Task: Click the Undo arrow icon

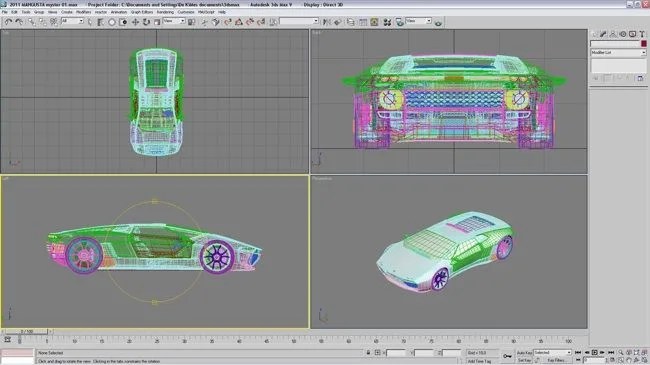Action: coord(8,22)
